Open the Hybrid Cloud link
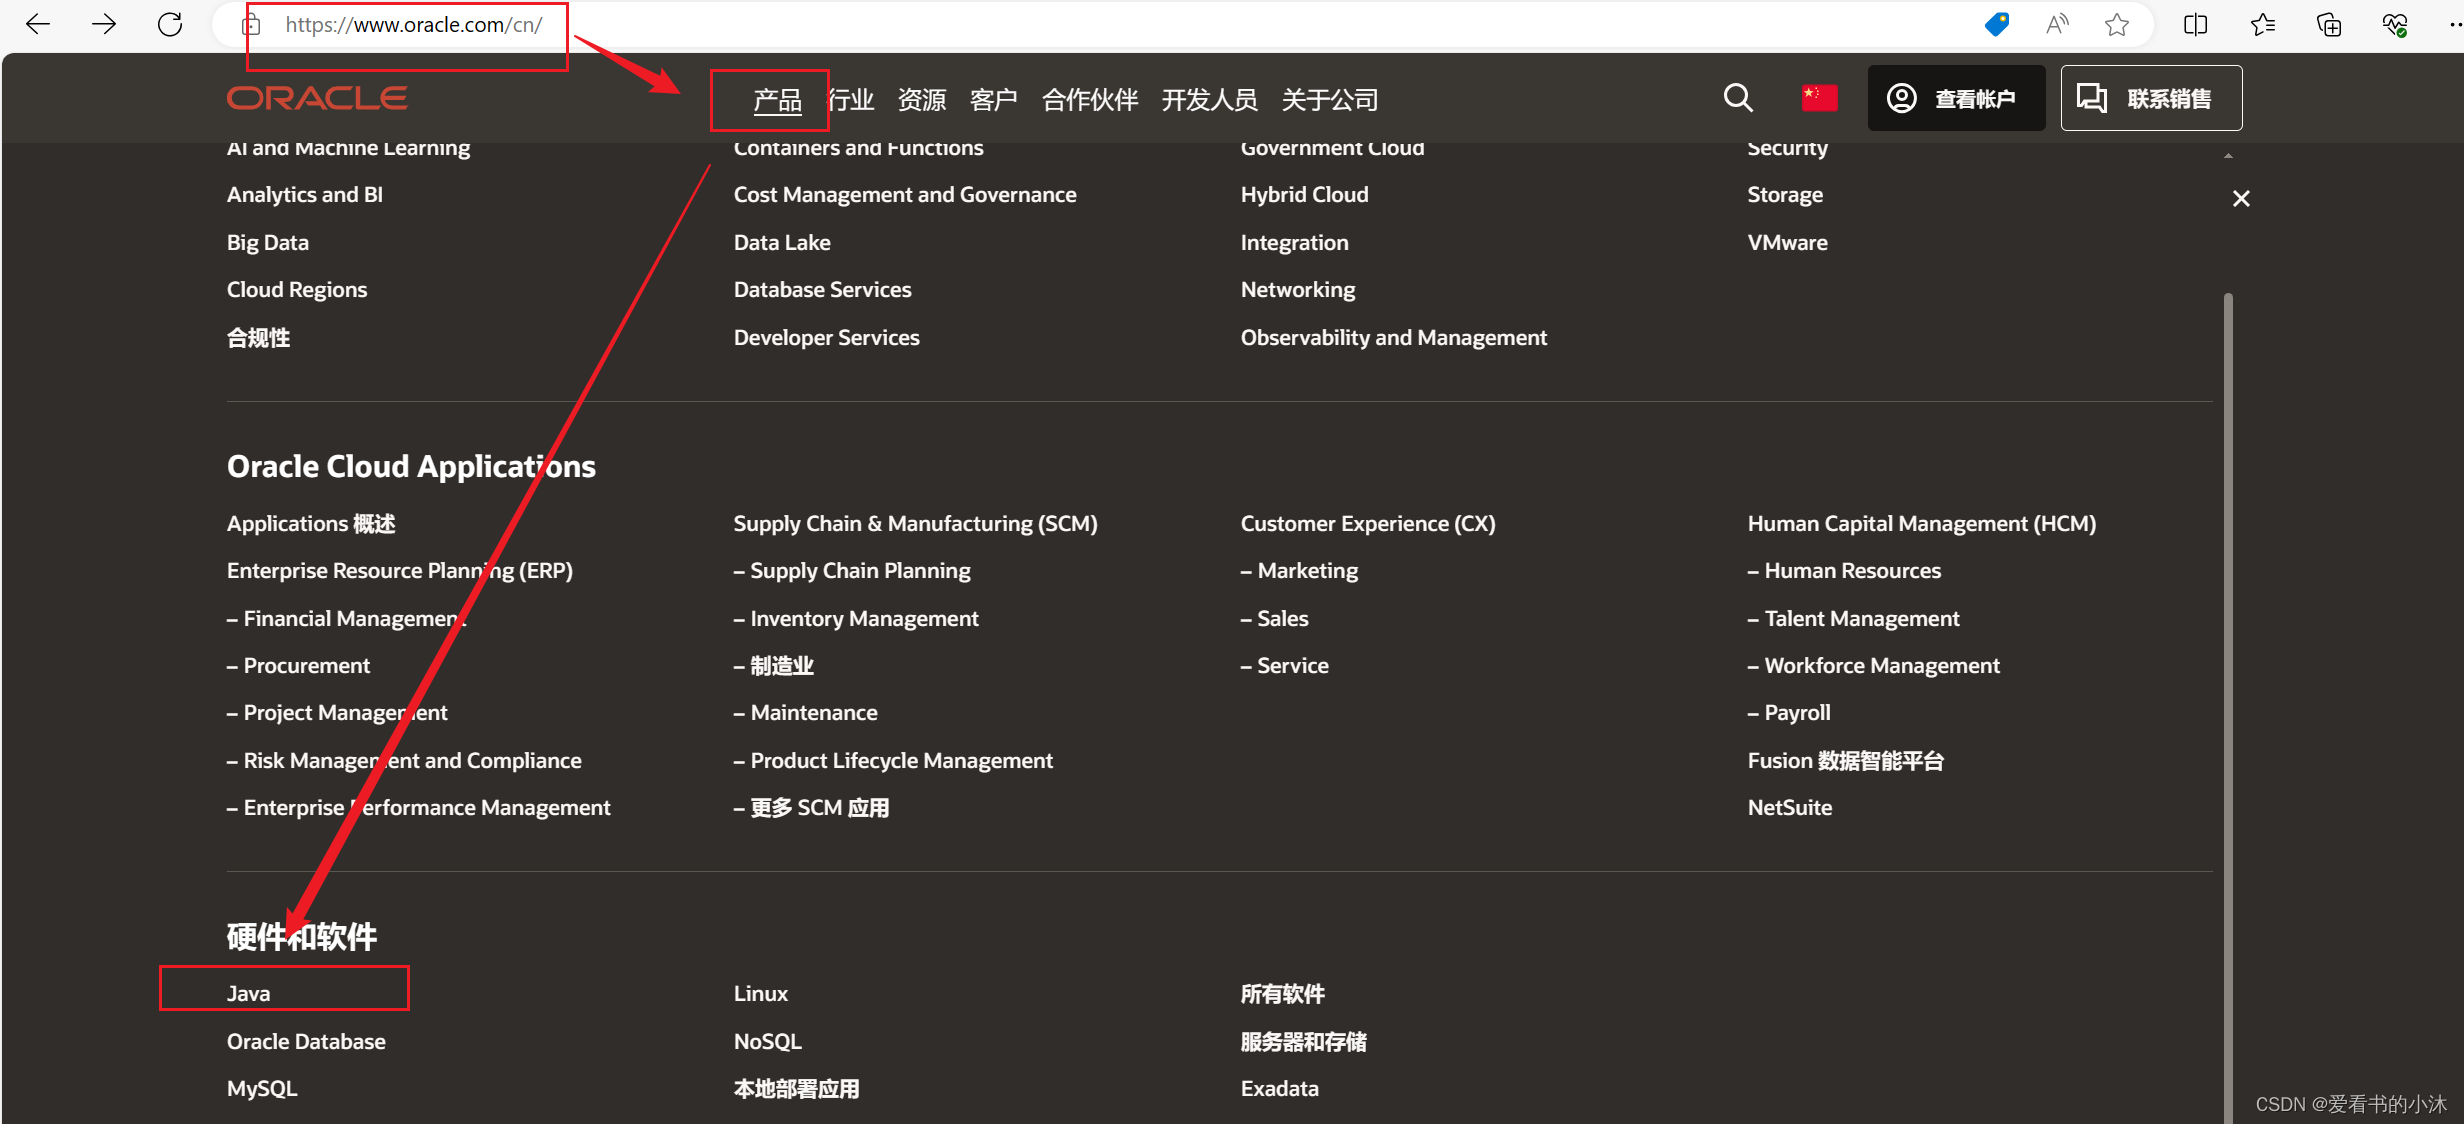This screenshot has width=2464, height=1124. coord(1305,194)
